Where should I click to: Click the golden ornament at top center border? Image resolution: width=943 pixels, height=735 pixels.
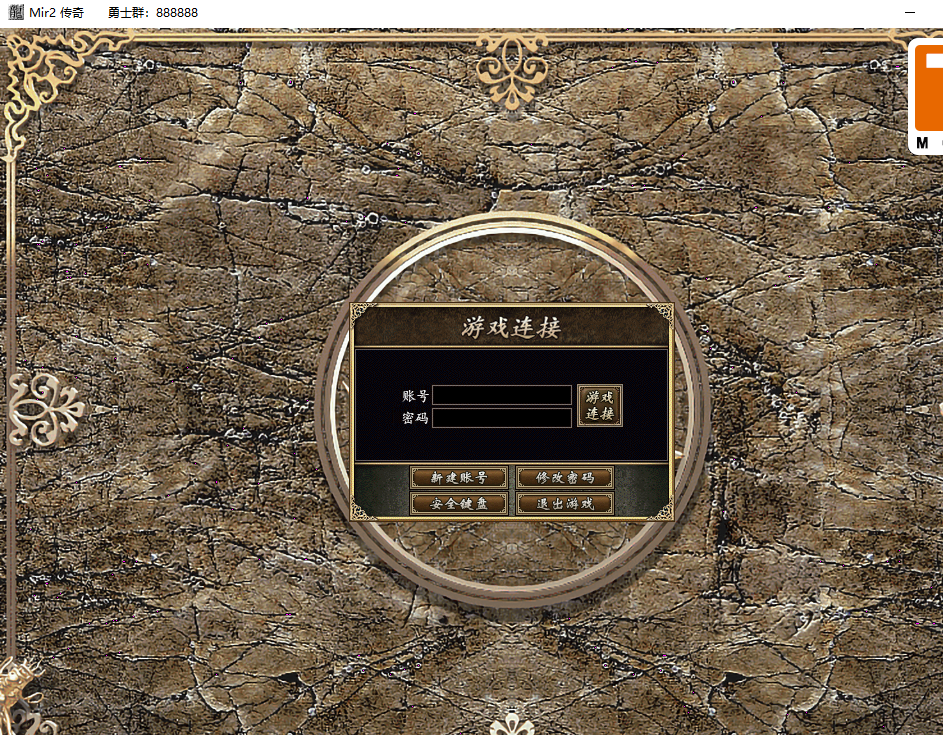tap(512, 70)
